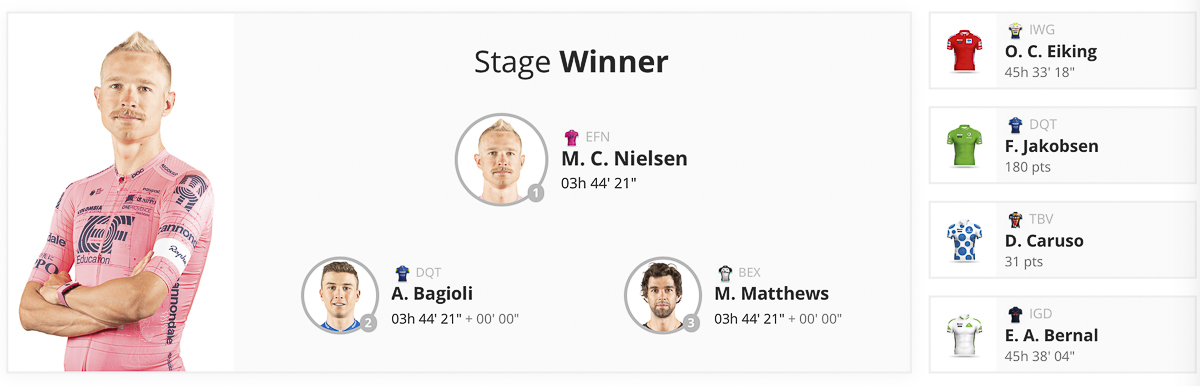Open M. C. Nielsen's circular portrait
This screenshot has height=386, width=1200.
497,158
